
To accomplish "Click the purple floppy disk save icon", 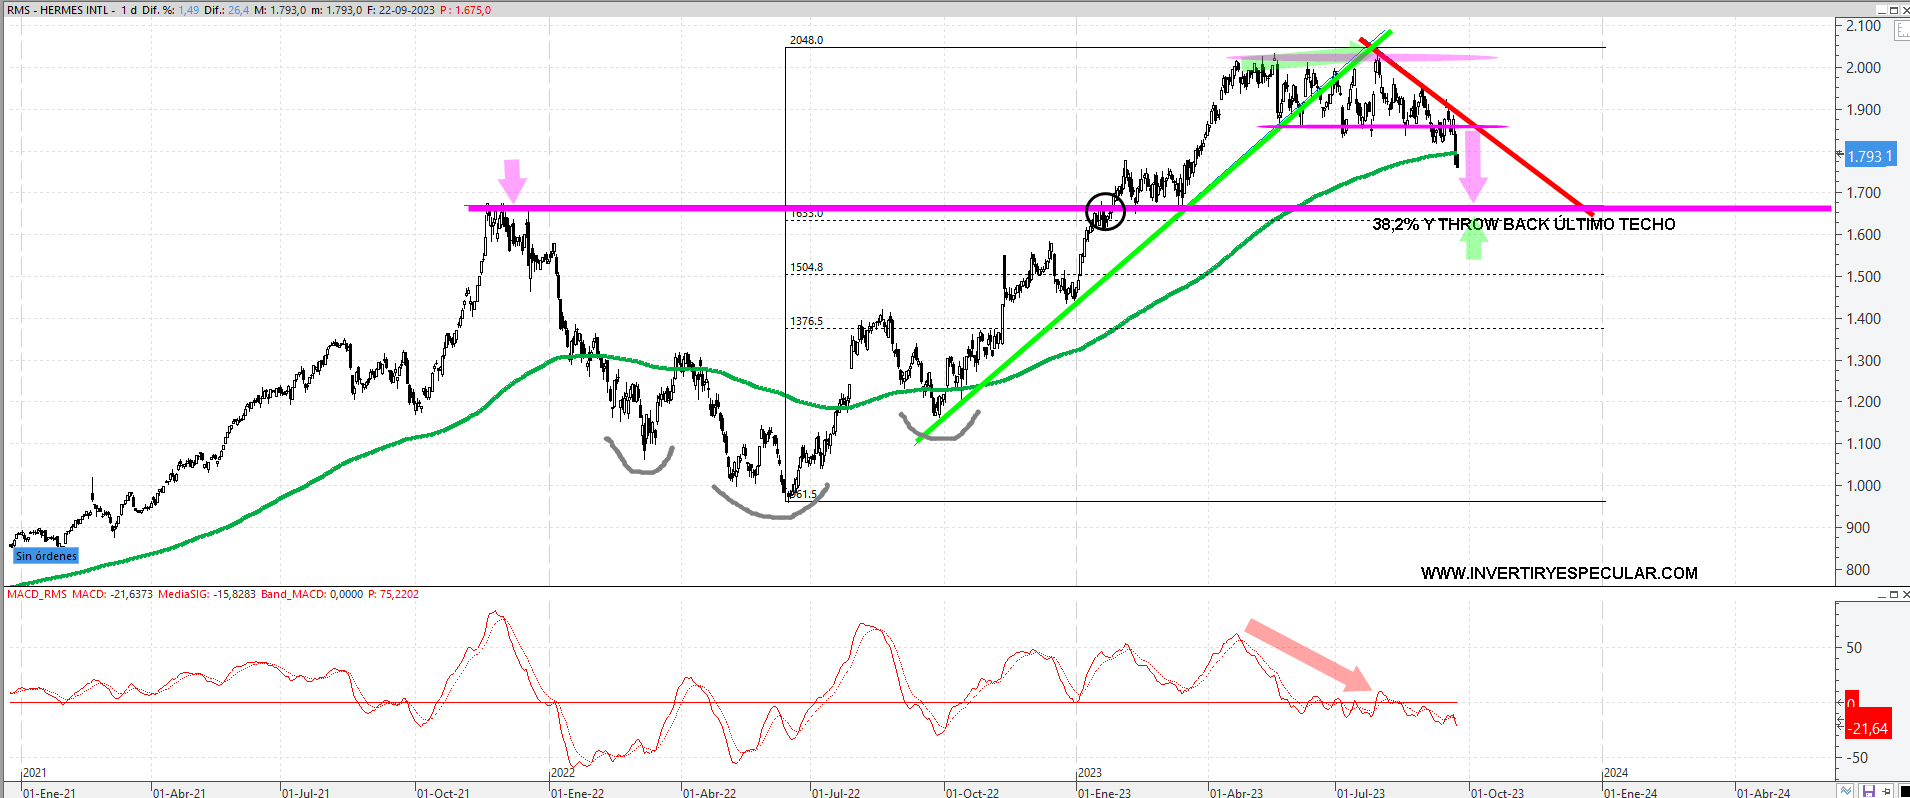I will 1868,791.
